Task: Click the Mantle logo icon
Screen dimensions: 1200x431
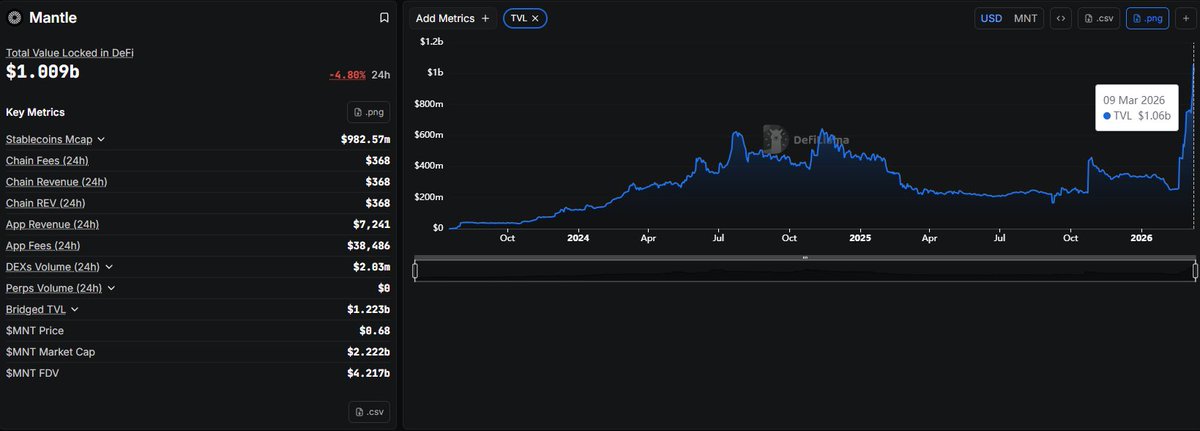Action: pyautogui.click(x=14, y=18)
